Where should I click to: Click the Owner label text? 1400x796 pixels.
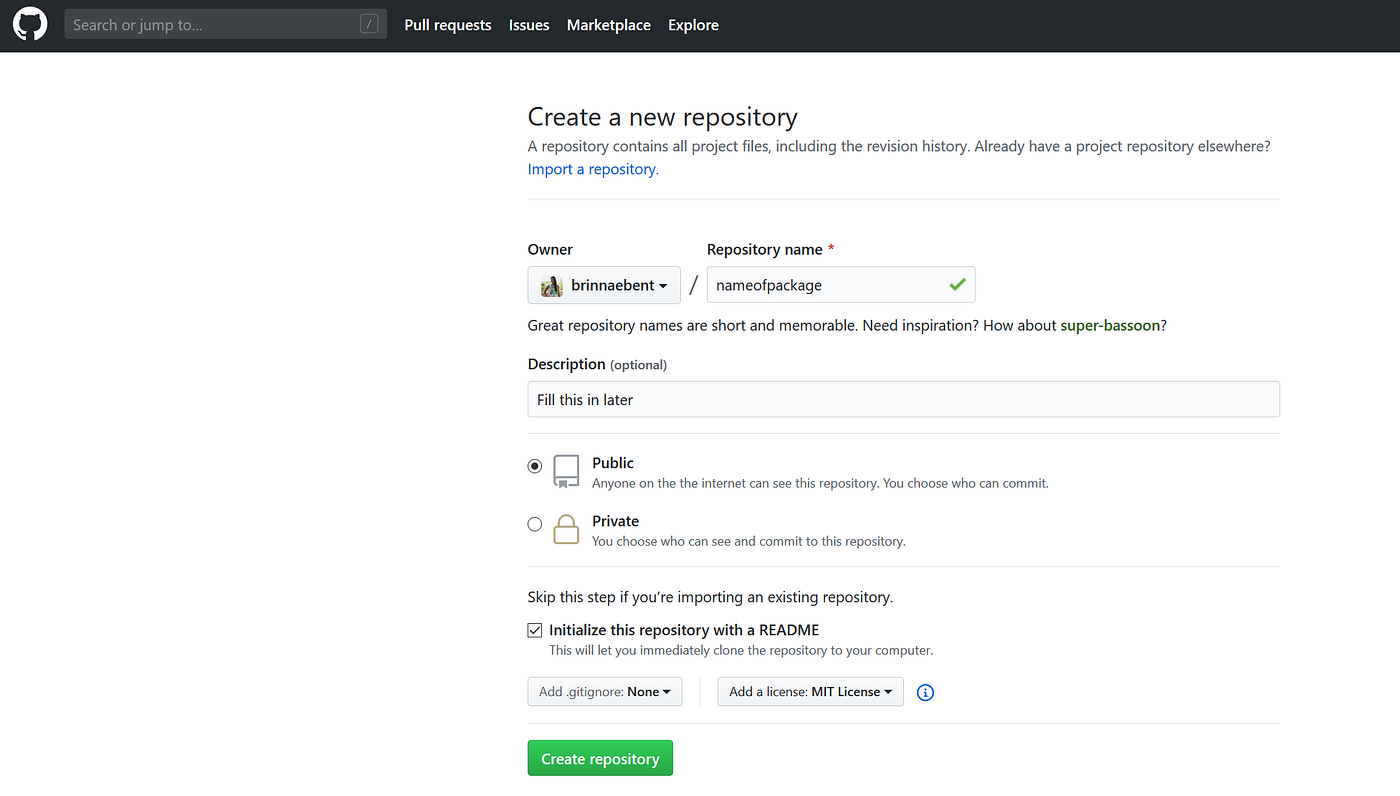point(550,249)
